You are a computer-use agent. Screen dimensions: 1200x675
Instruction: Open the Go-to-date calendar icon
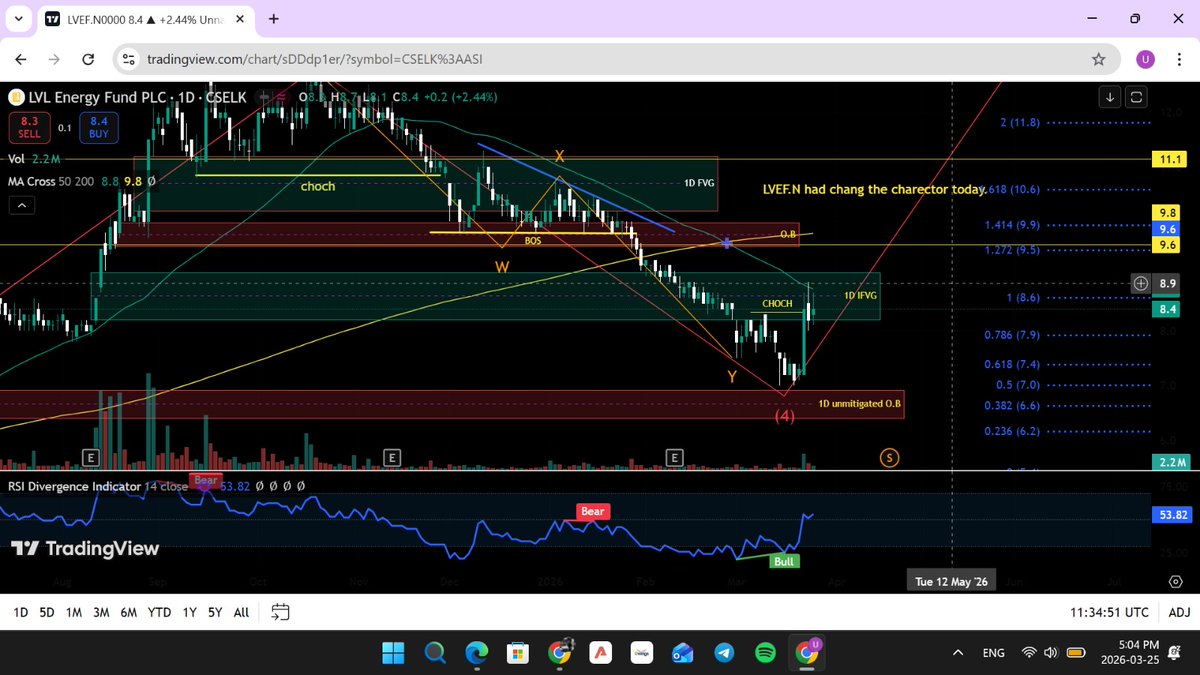[x=279, y=611]
